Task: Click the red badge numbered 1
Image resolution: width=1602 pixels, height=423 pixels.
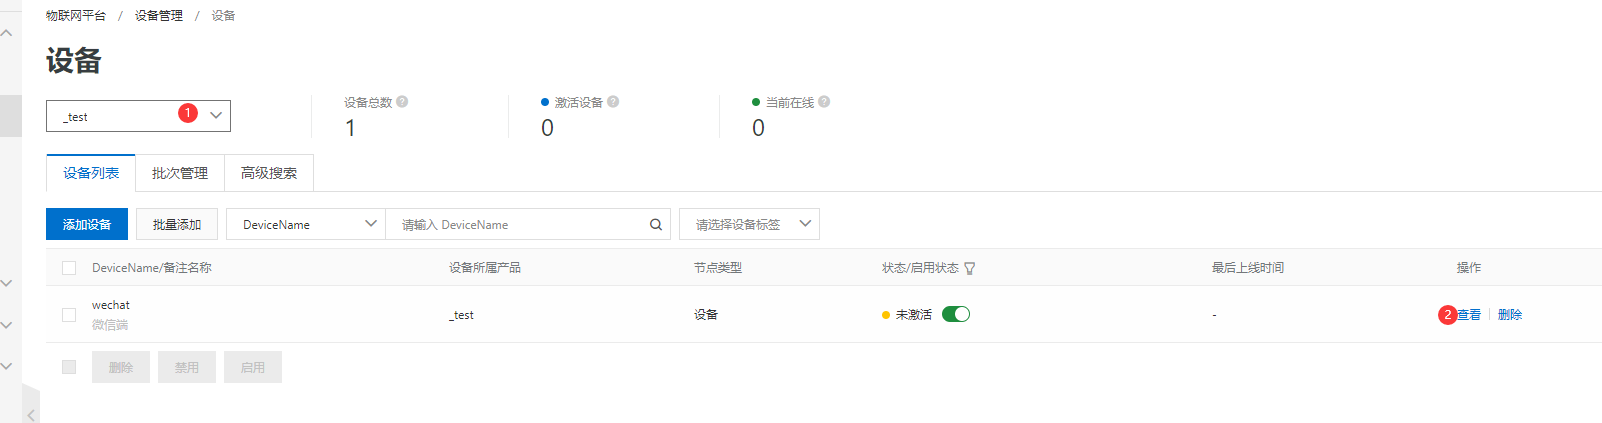Action: (x=187, y=113)
